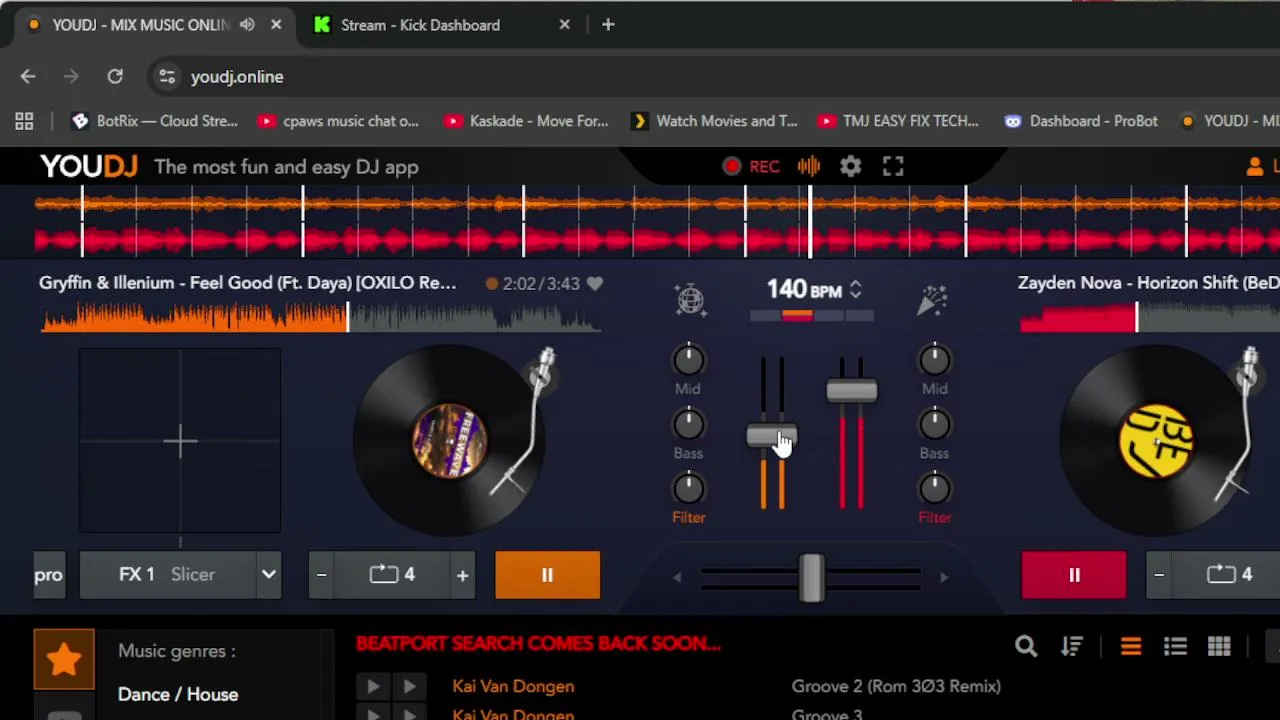Seek in the right deck red track waveform
Image resolution: width=1280 pixels, height=720 pixels.
coord(1150,318)
